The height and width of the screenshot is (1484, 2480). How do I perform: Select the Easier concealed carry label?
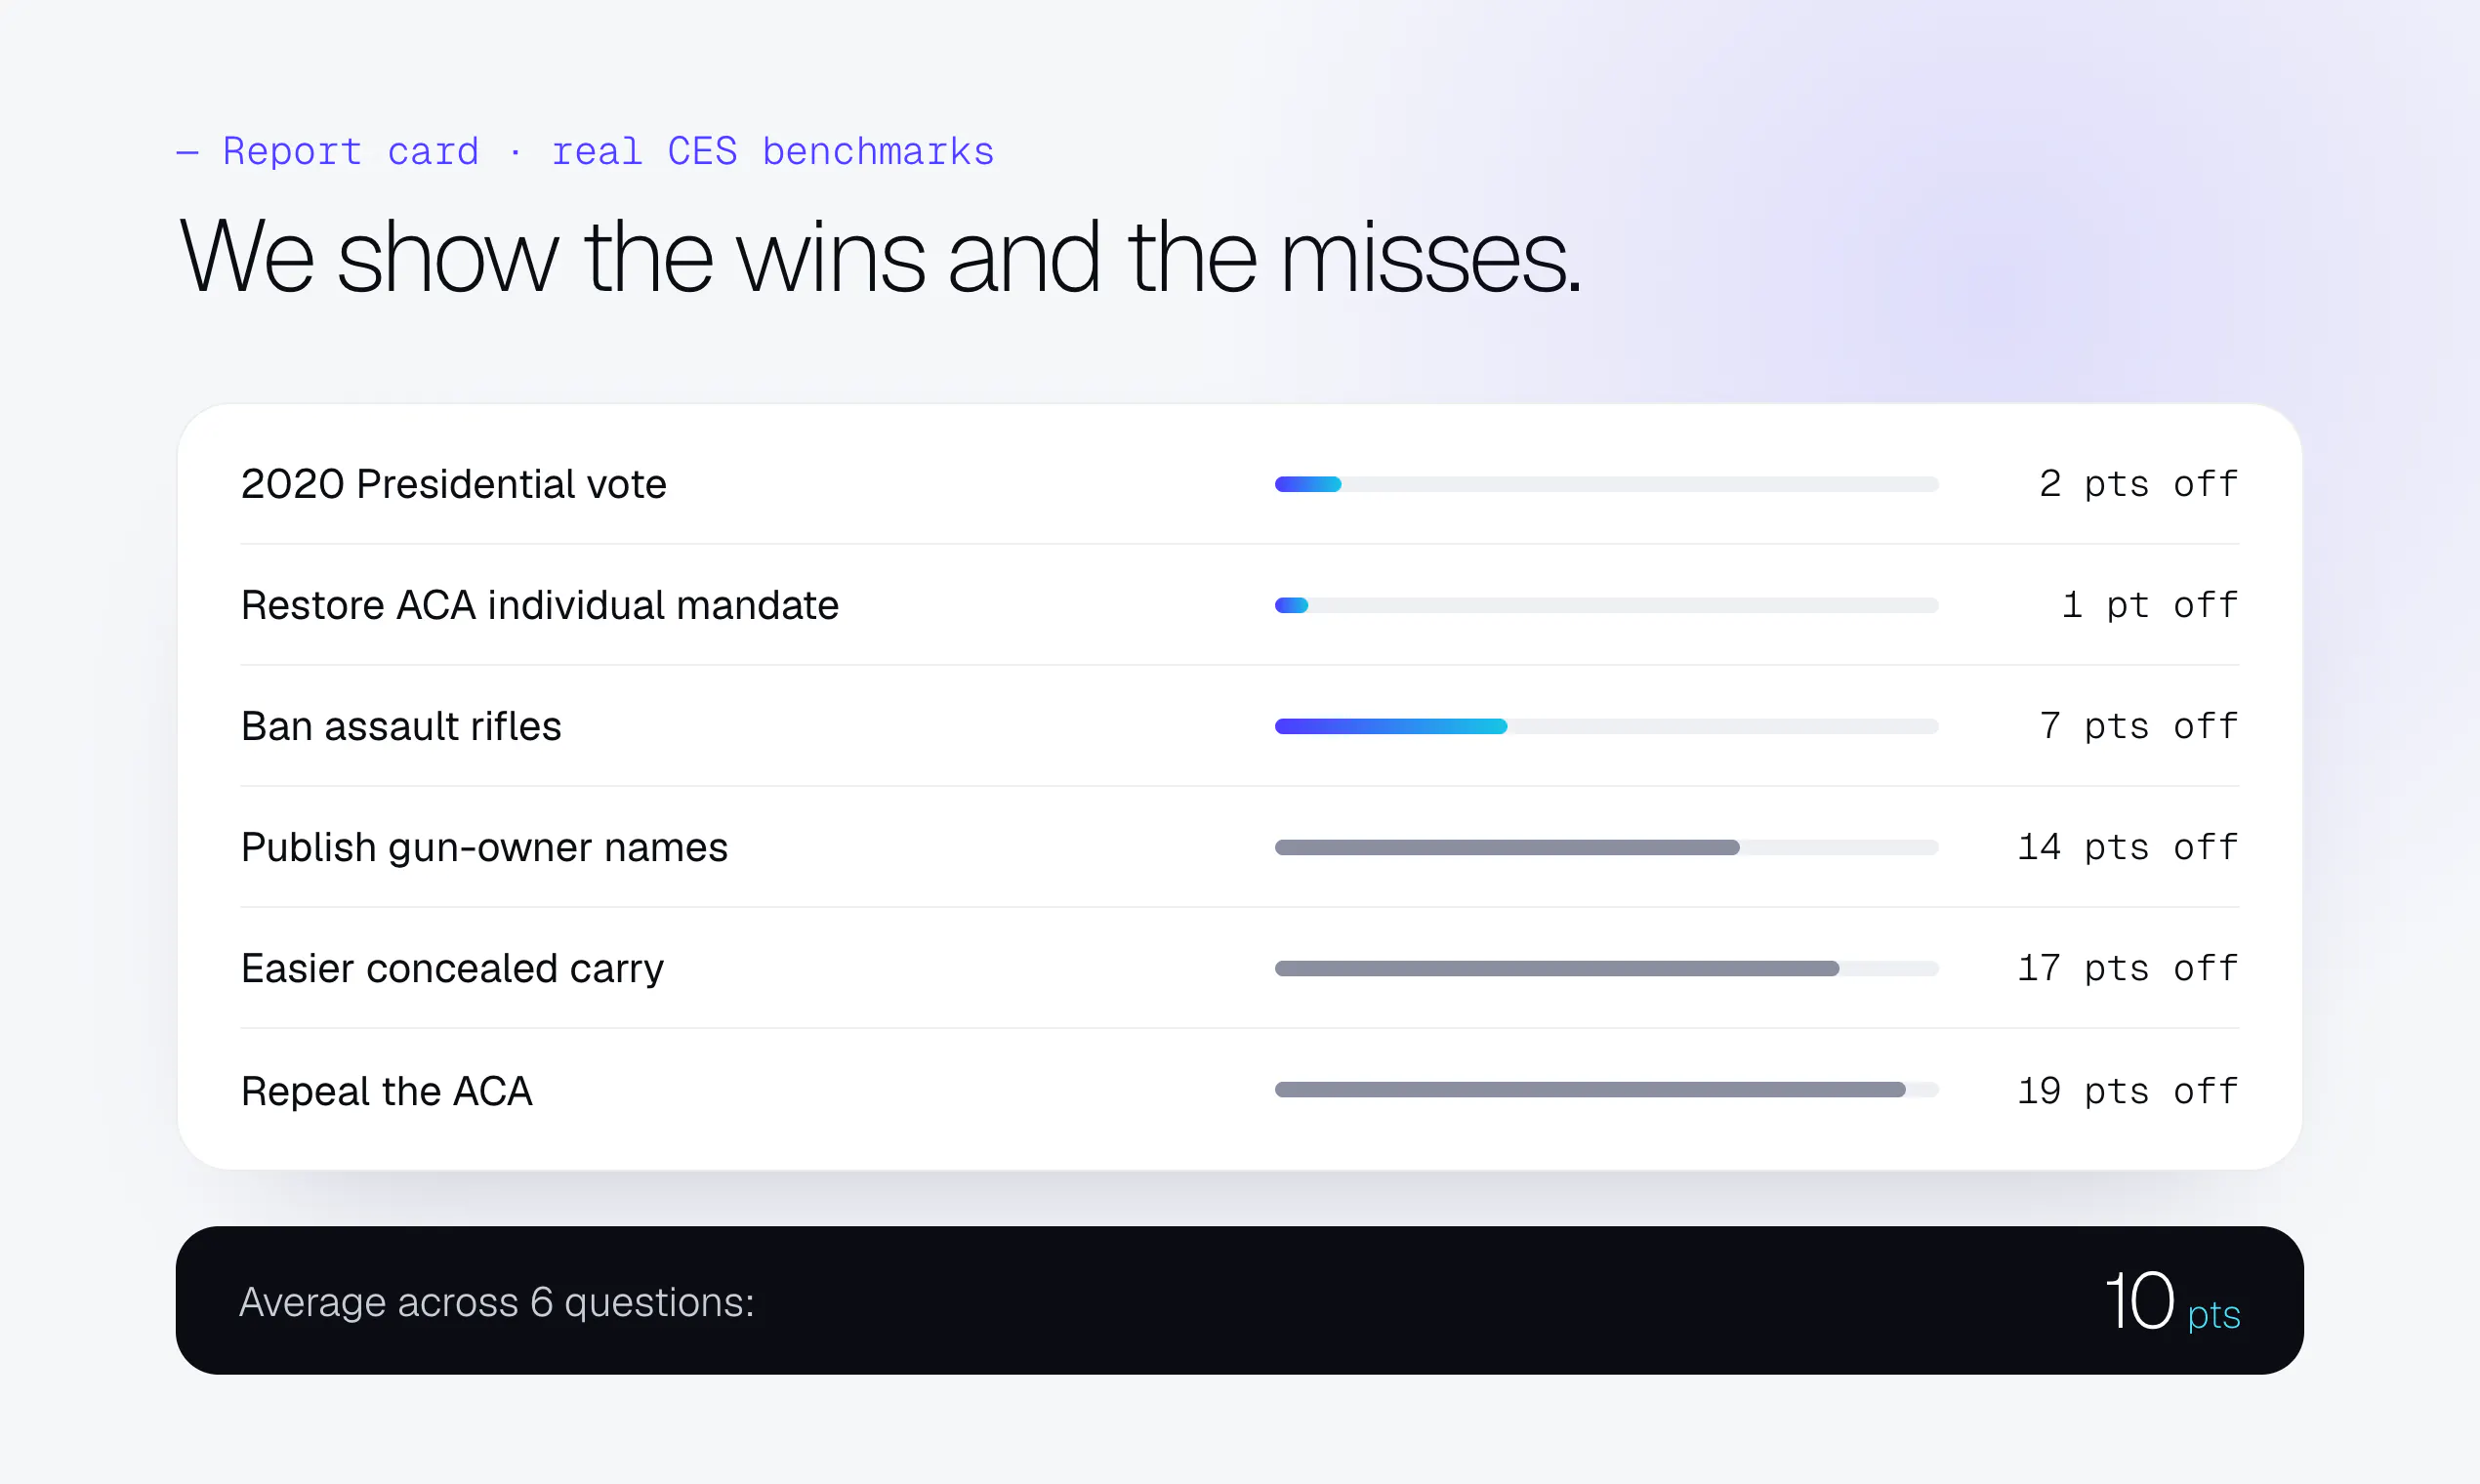pos(452,968)
